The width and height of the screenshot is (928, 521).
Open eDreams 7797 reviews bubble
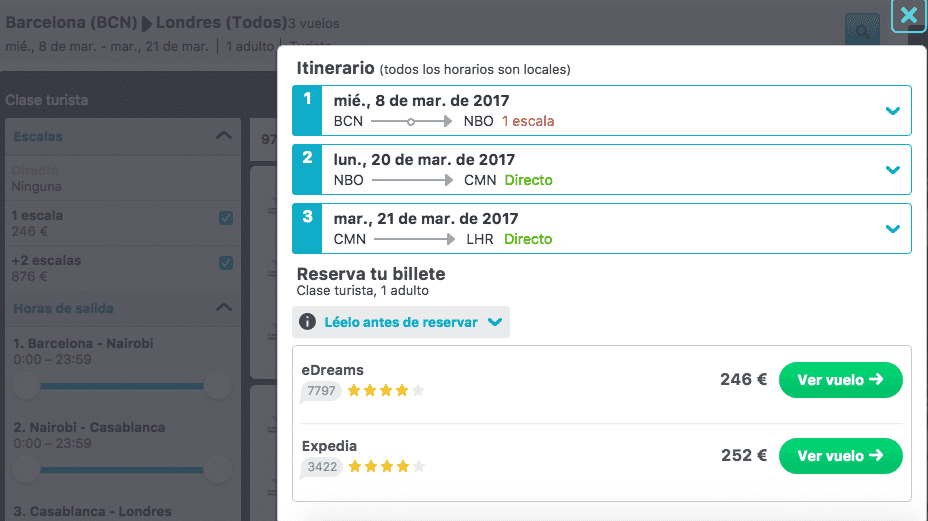tap(321, 391)
